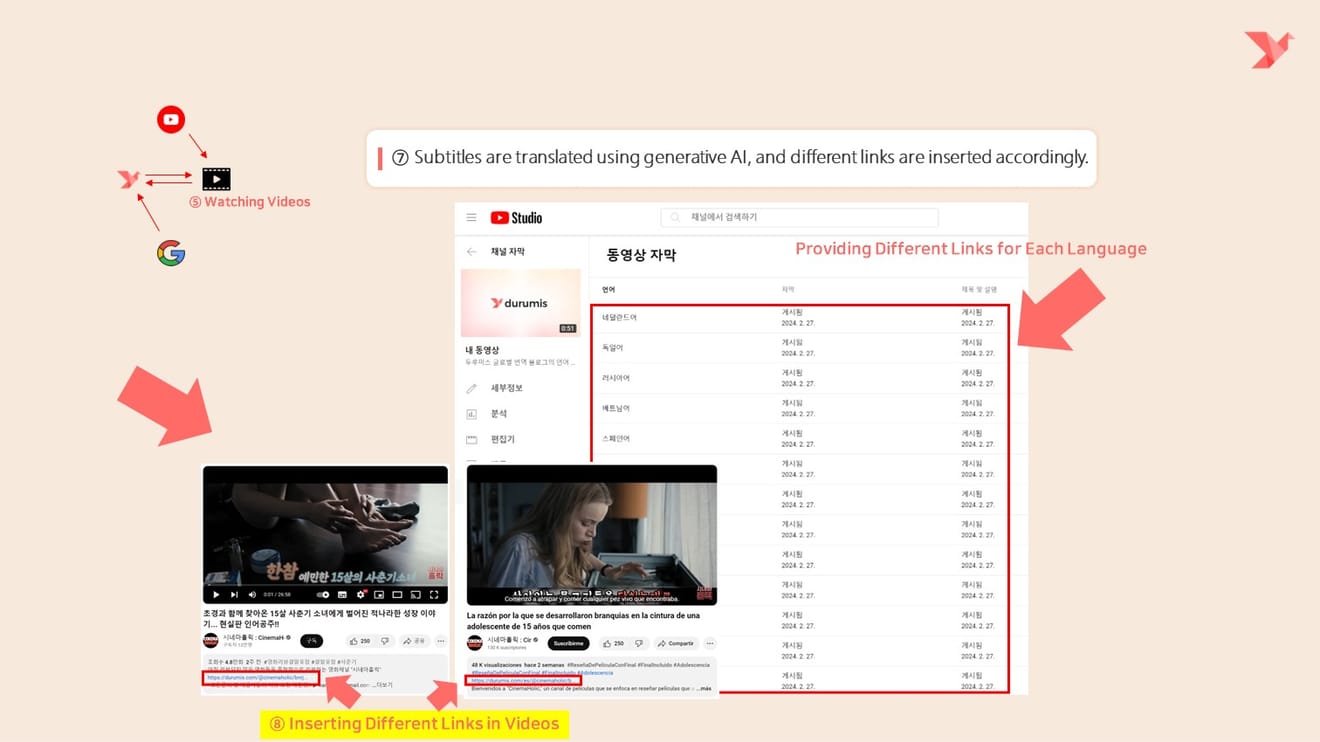
Task: Seek on the Korean video progress bar
Action: (x=325, y=585)
